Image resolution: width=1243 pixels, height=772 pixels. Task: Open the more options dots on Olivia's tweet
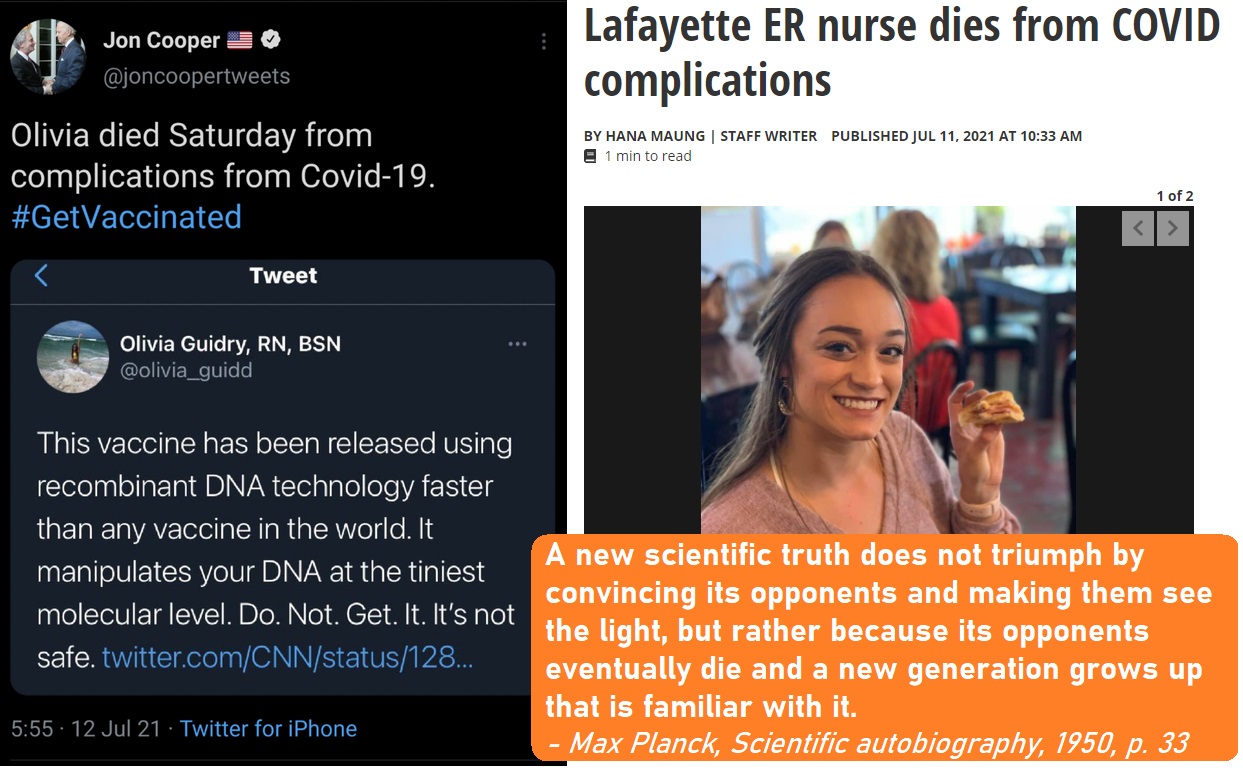click(517, 344)
